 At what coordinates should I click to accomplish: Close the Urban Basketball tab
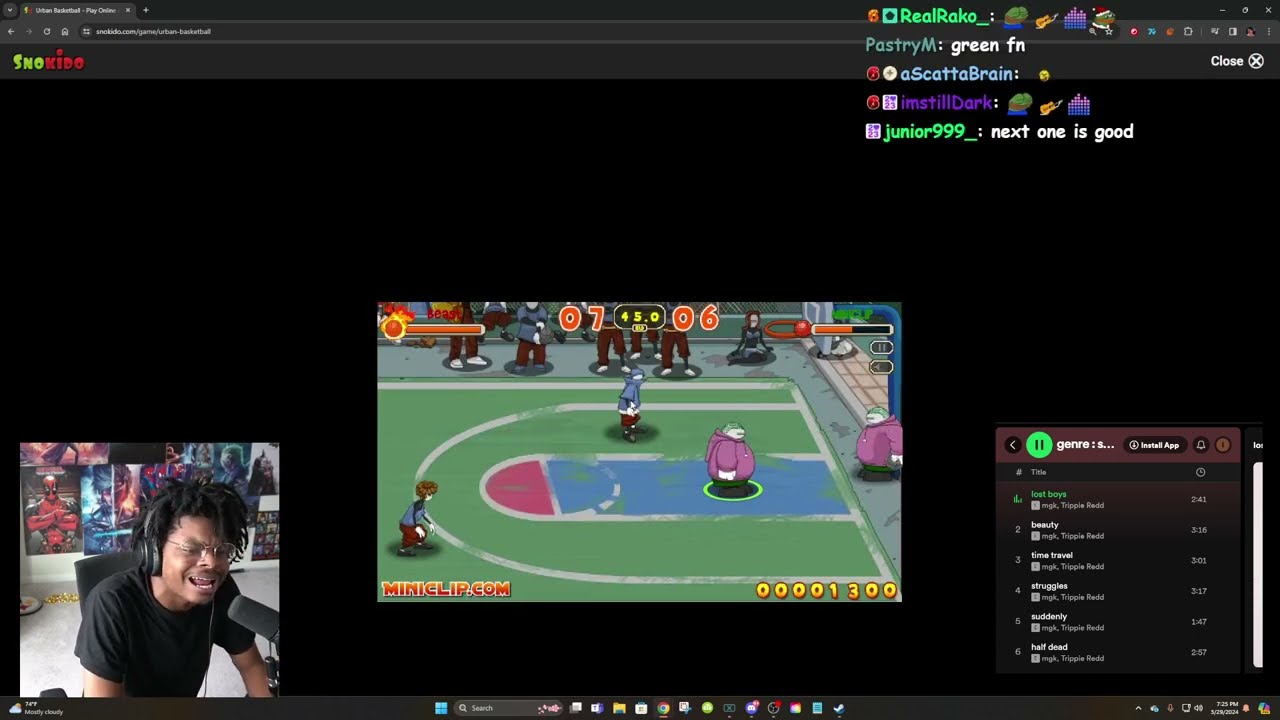coord(128,10)
